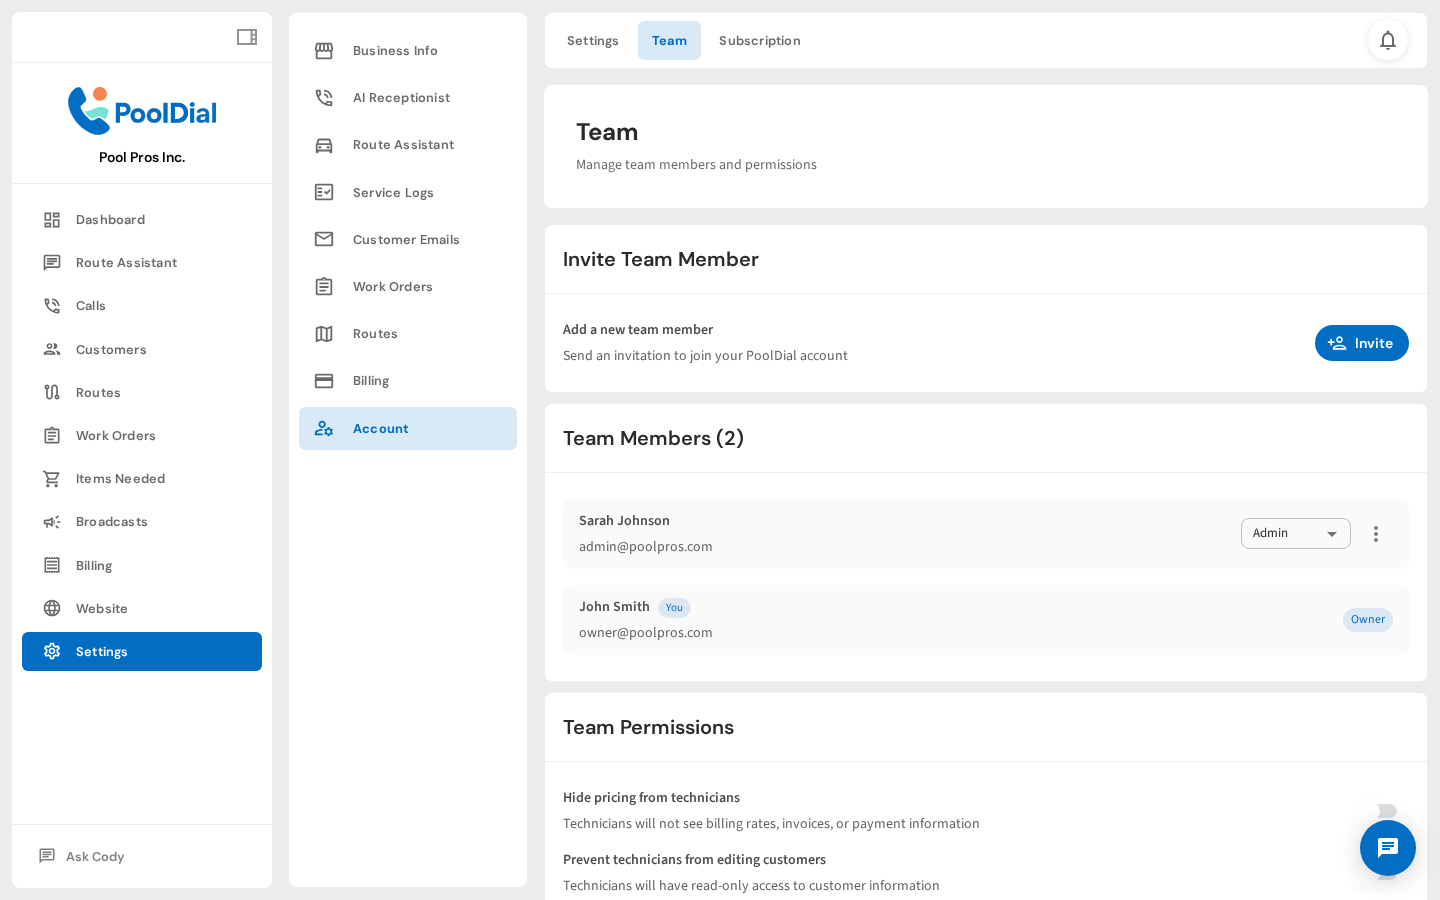Switch to the Subscription tab
The width and height of the screenshot is (1440, 900).
(759, 40)
